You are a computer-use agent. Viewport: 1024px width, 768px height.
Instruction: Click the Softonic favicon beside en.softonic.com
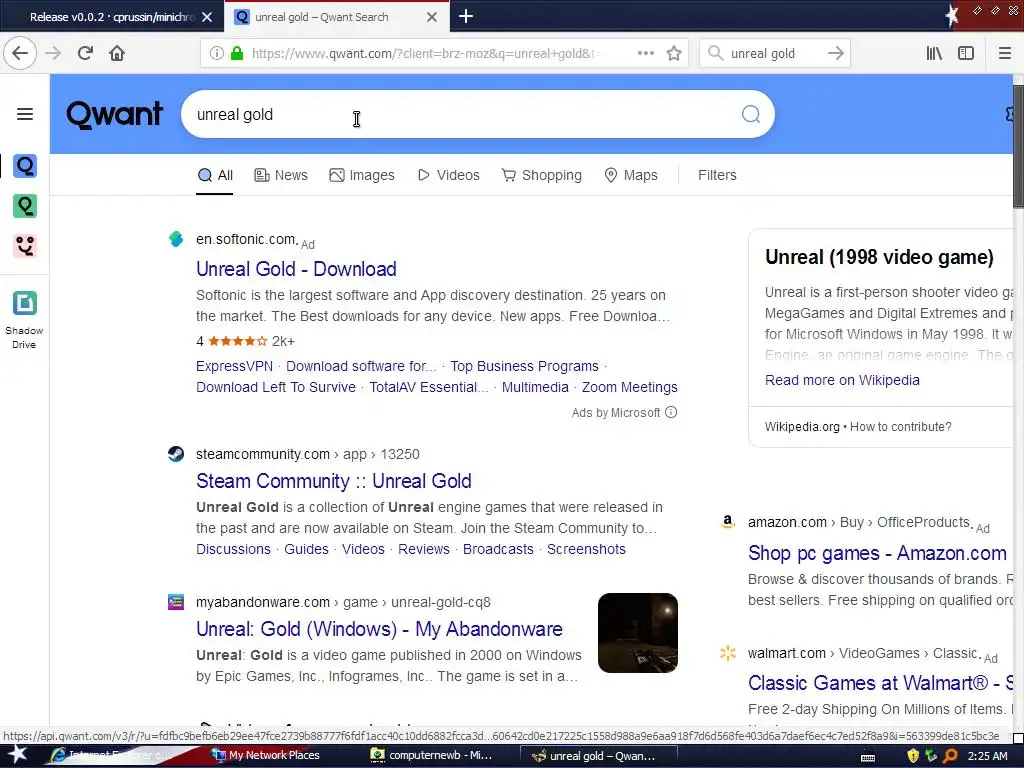click(176, 239)
